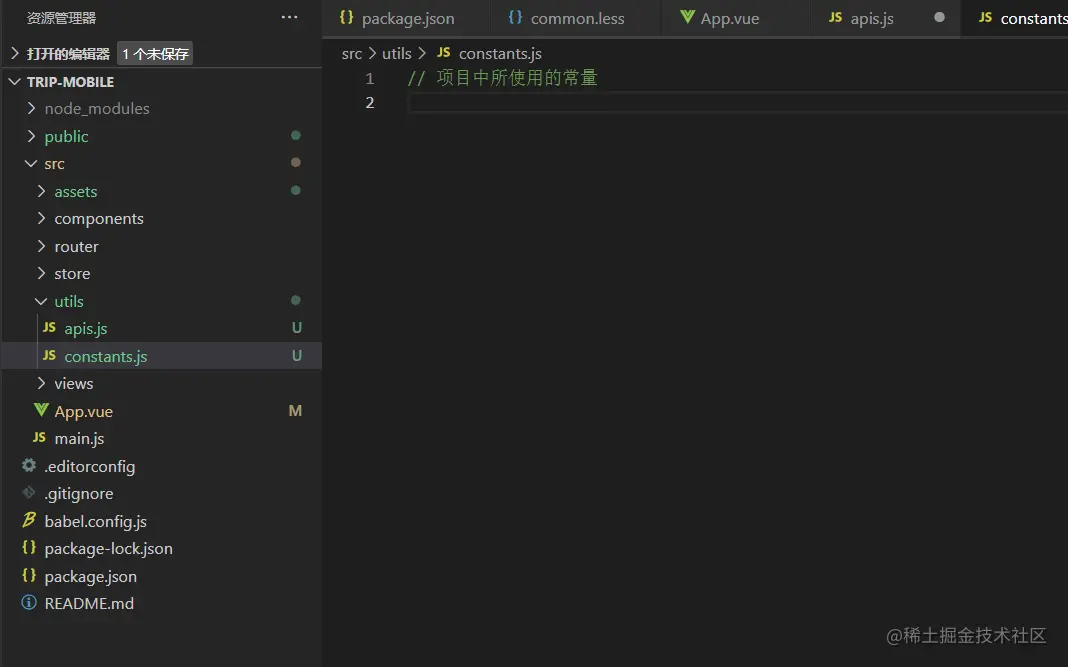This screenshot has height=667, width=1068.
Task: Collapse the src folder
Action: coord(31,164)
